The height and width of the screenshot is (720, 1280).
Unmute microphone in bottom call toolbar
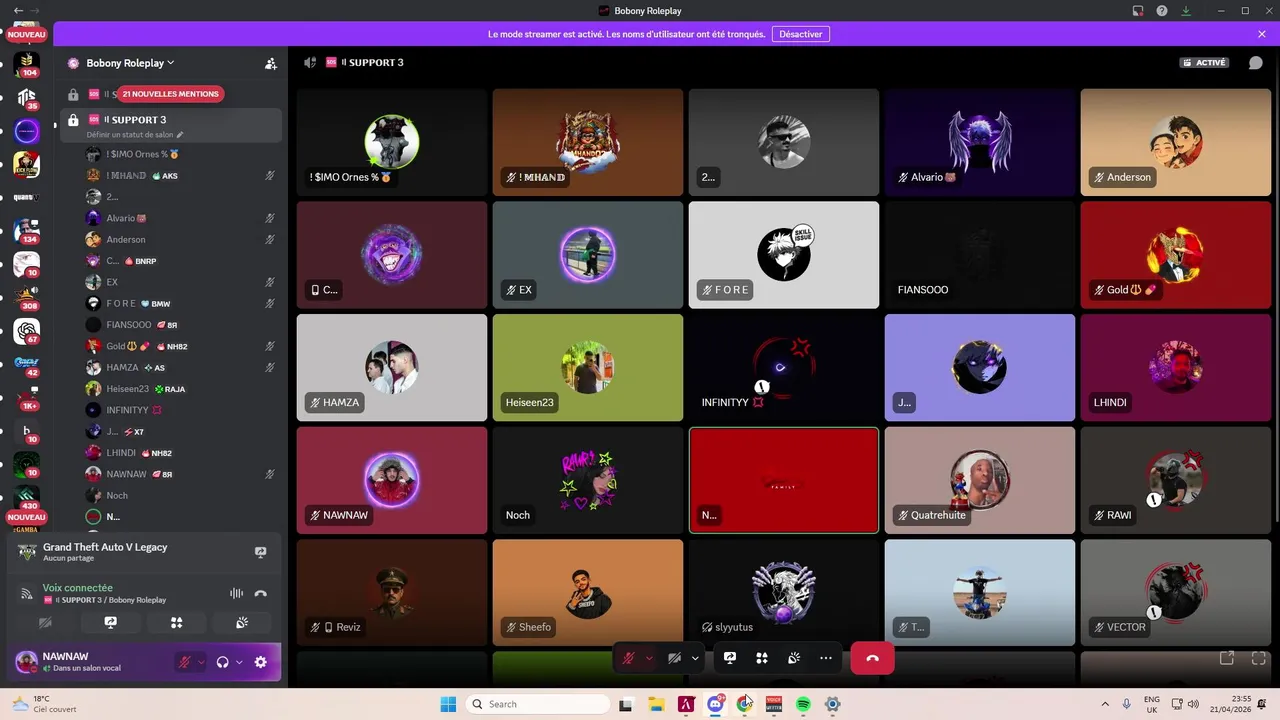pos(629,658)
